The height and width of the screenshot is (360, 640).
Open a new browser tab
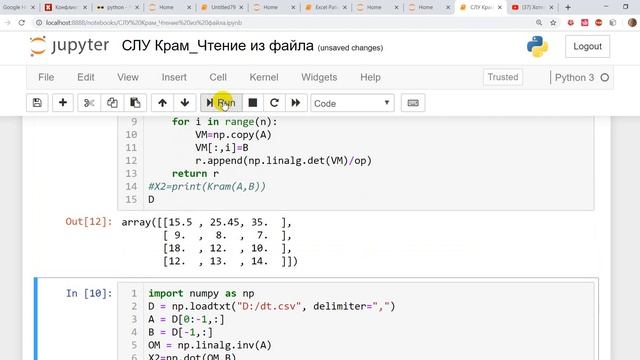point(568,7)
